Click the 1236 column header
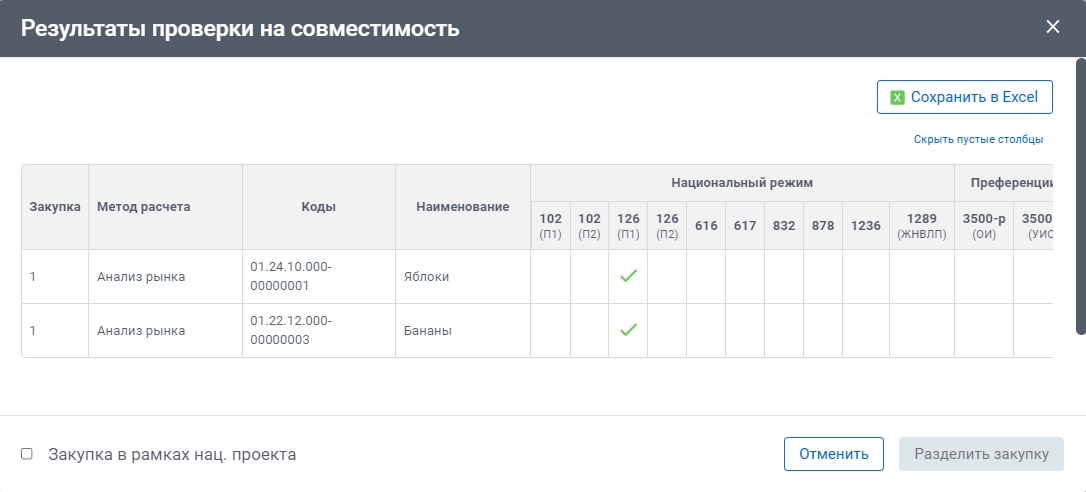The image size is (1086, 492). tap(866, 226)
